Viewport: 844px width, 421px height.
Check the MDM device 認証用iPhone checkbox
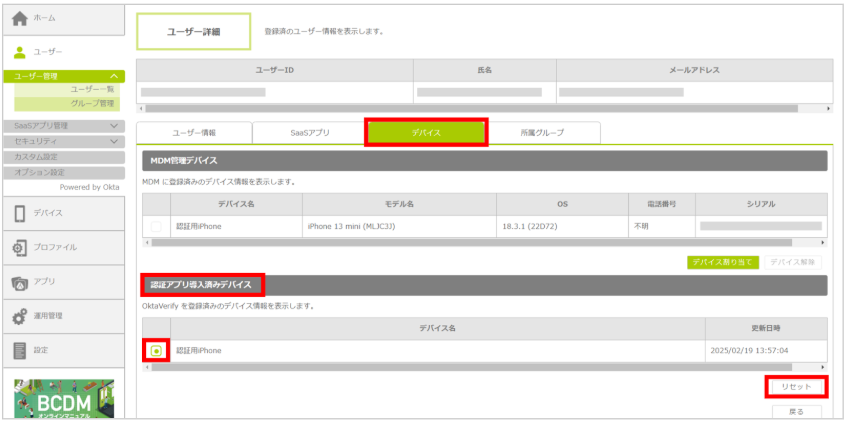pos(156,227)
